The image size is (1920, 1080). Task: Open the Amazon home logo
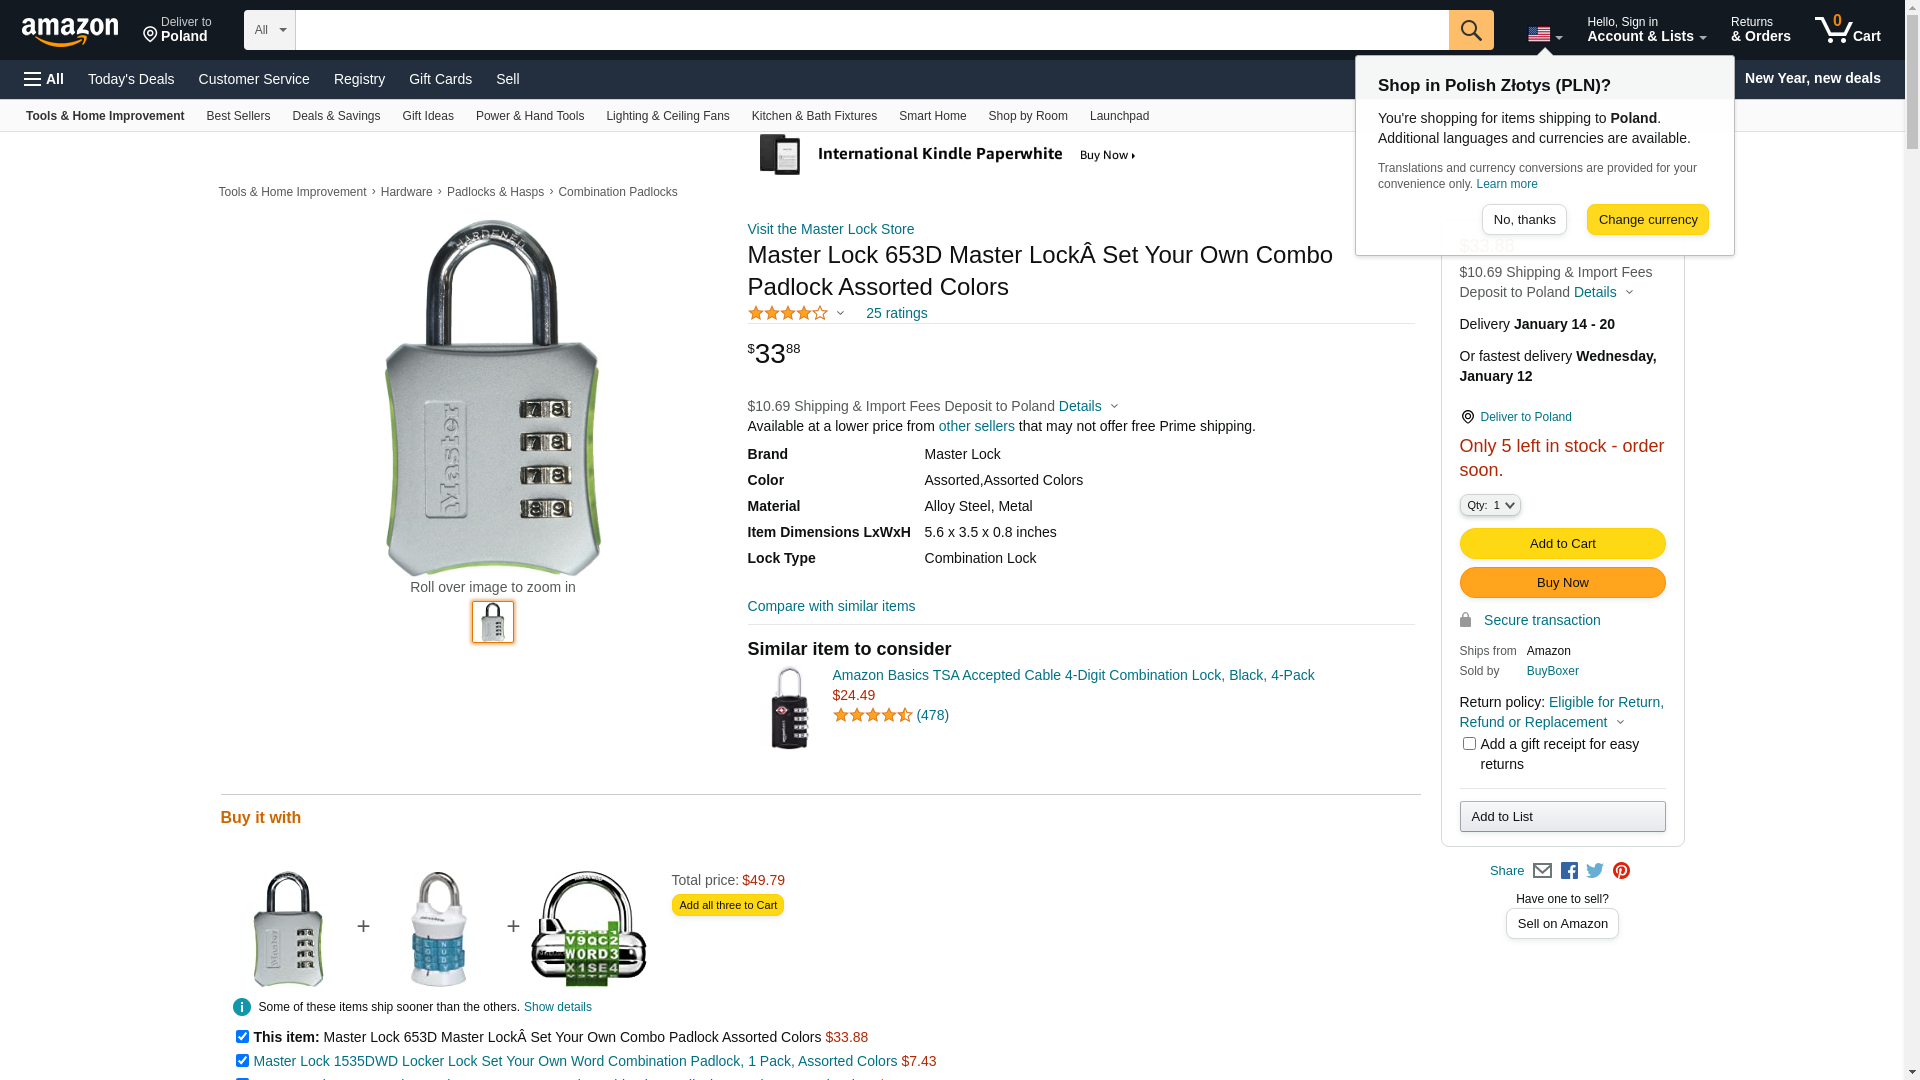pos(70,31)
